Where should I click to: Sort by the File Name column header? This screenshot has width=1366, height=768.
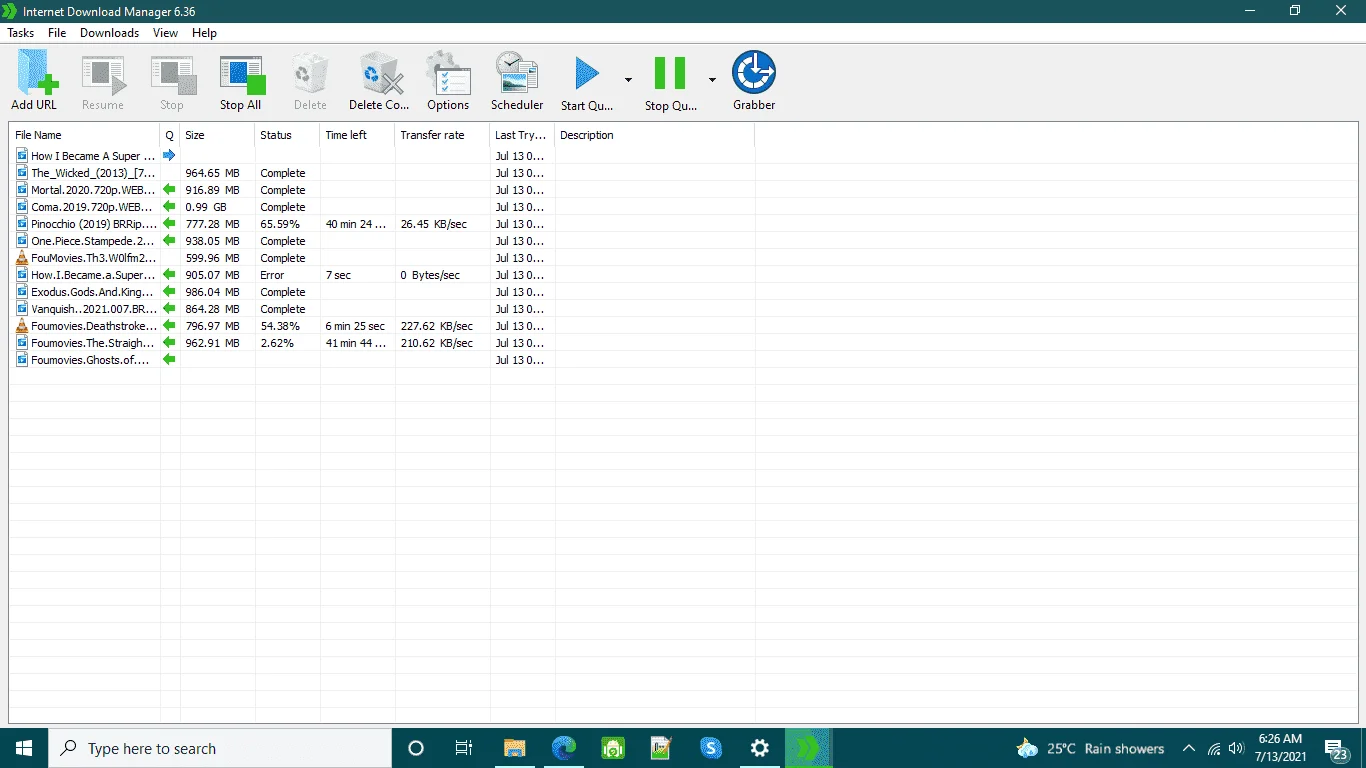click(x=85, y=135)
